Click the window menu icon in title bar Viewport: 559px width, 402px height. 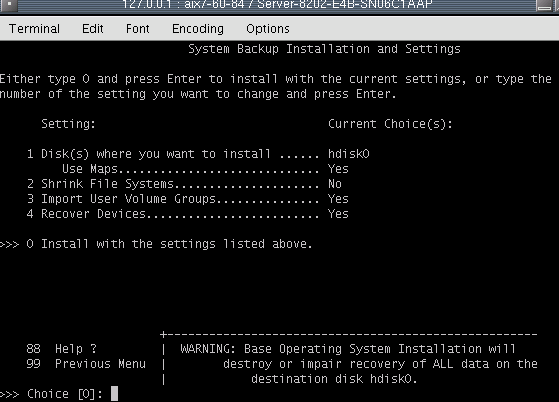[9, 5]
